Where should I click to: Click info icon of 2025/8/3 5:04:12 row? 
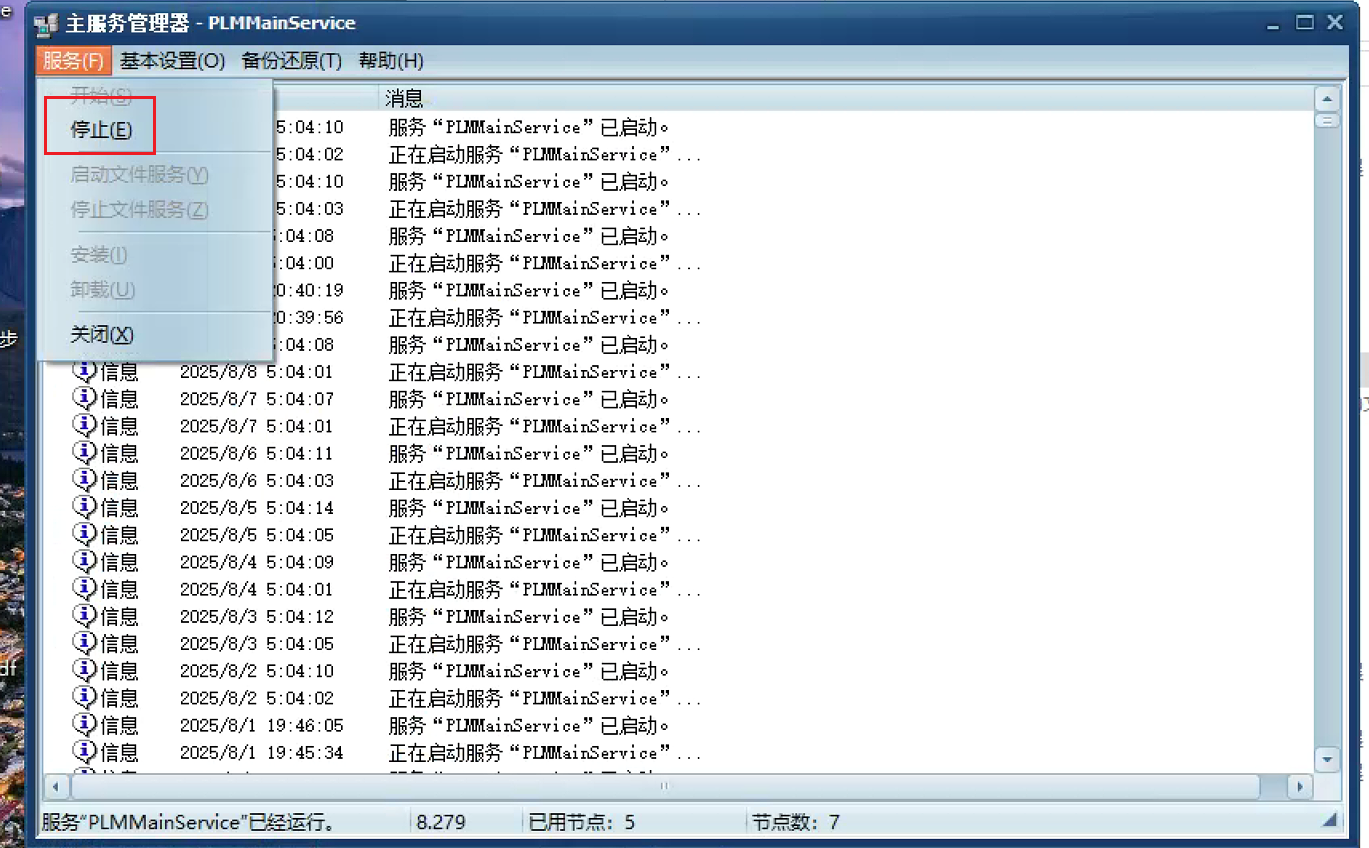click(x=85, y=616)
